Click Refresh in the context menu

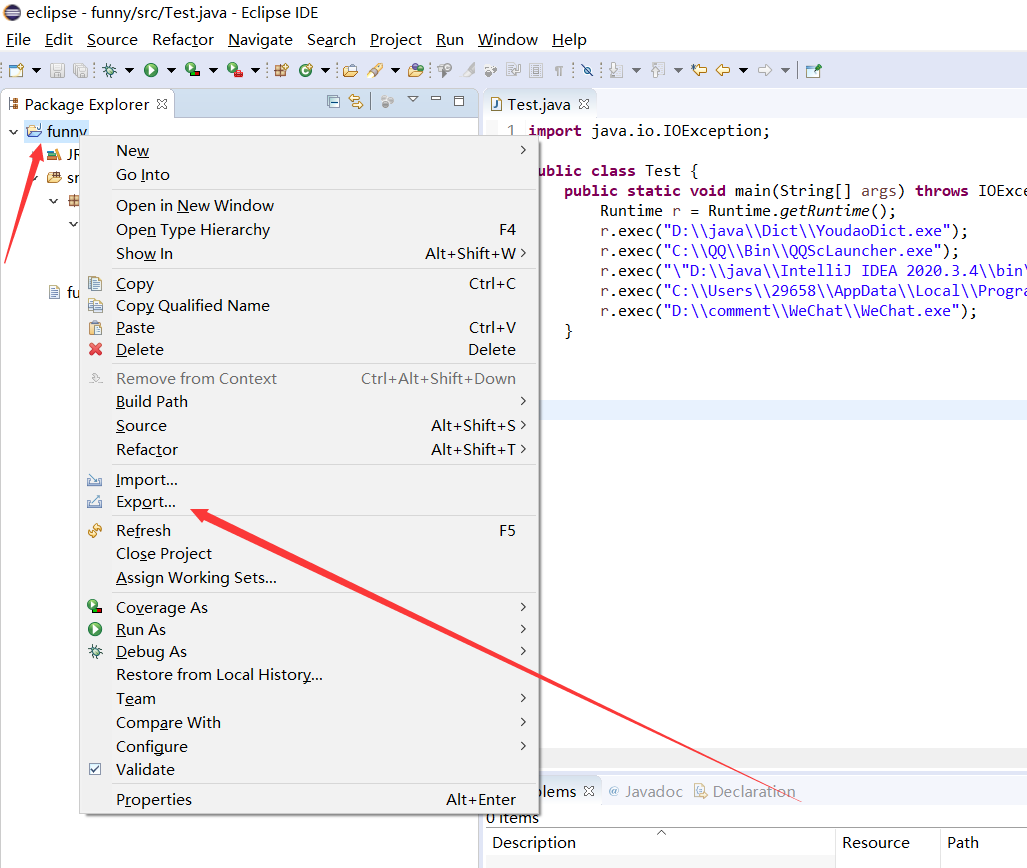tap(308, 531)
